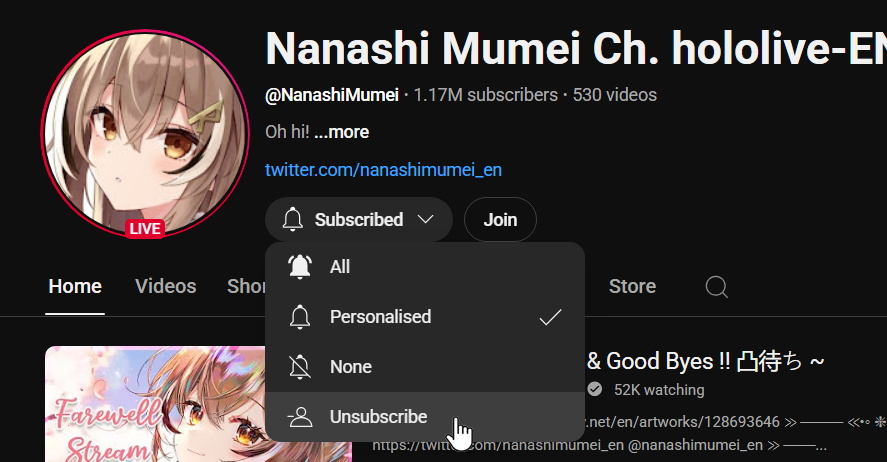This screenshot has height=462, width=887.
Task: Click the Nanashi Mumei channel avatar
Action: click(x=145, y=133)
